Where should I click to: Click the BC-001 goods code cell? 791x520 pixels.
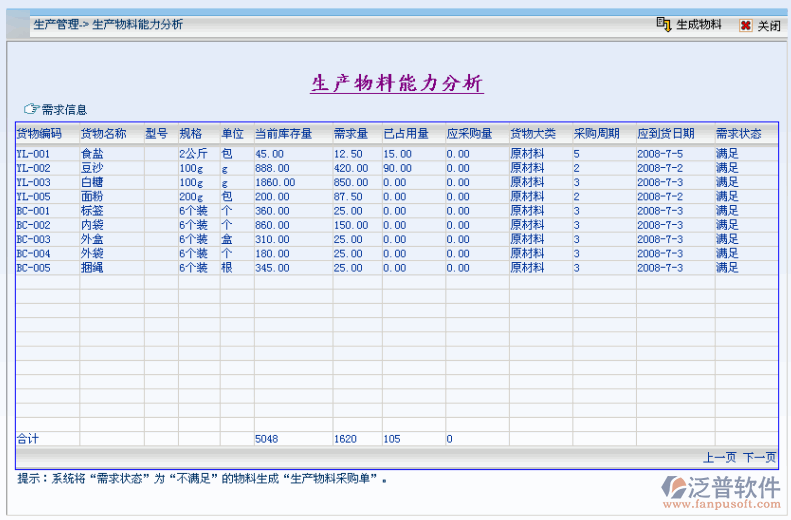33,211
